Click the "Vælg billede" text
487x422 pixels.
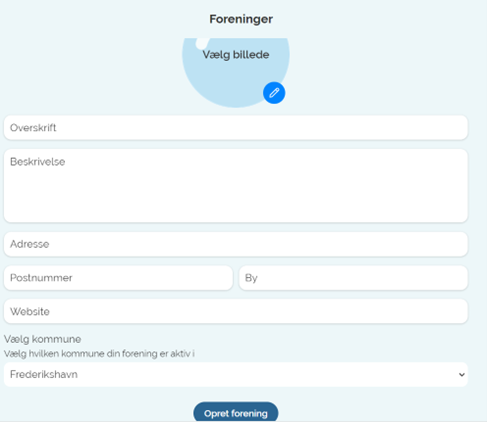[236, 55]
